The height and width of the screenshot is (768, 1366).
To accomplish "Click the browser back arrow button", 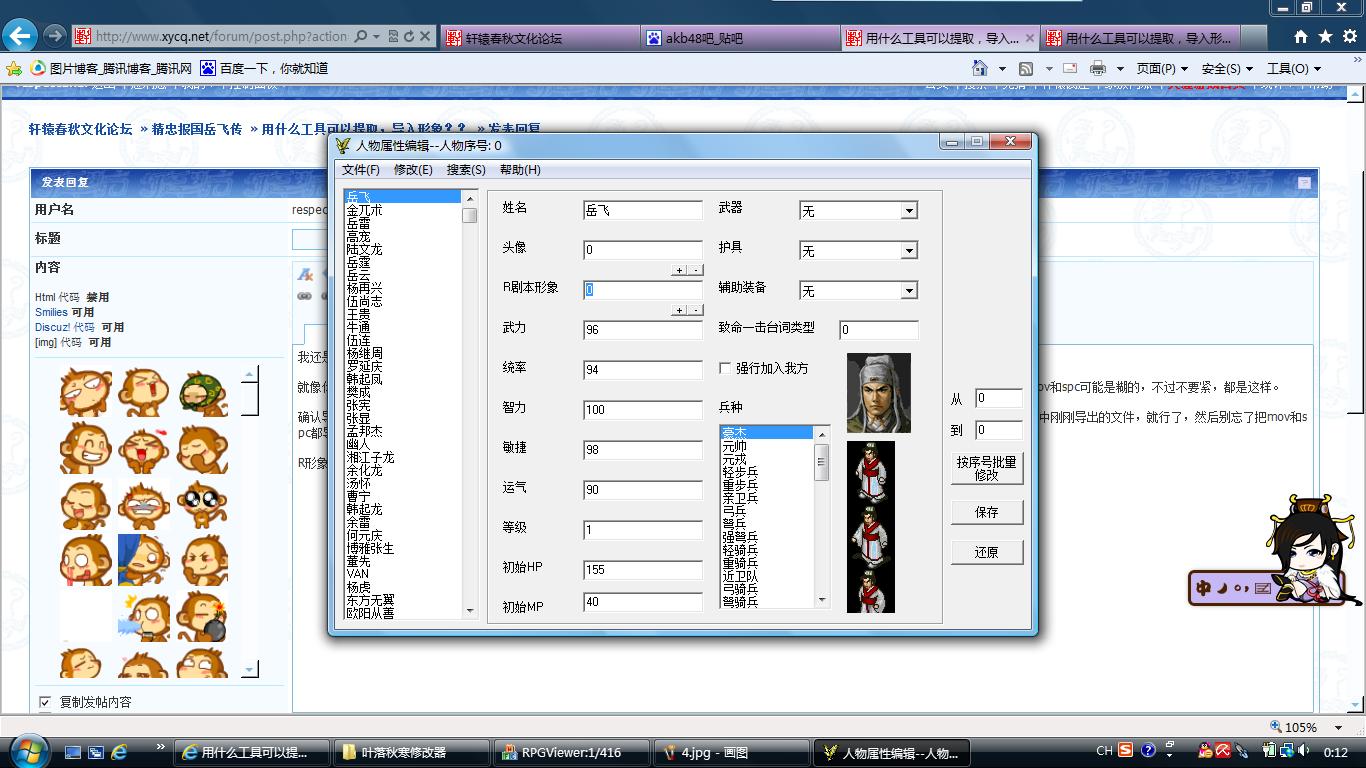I will click(20, 36).
